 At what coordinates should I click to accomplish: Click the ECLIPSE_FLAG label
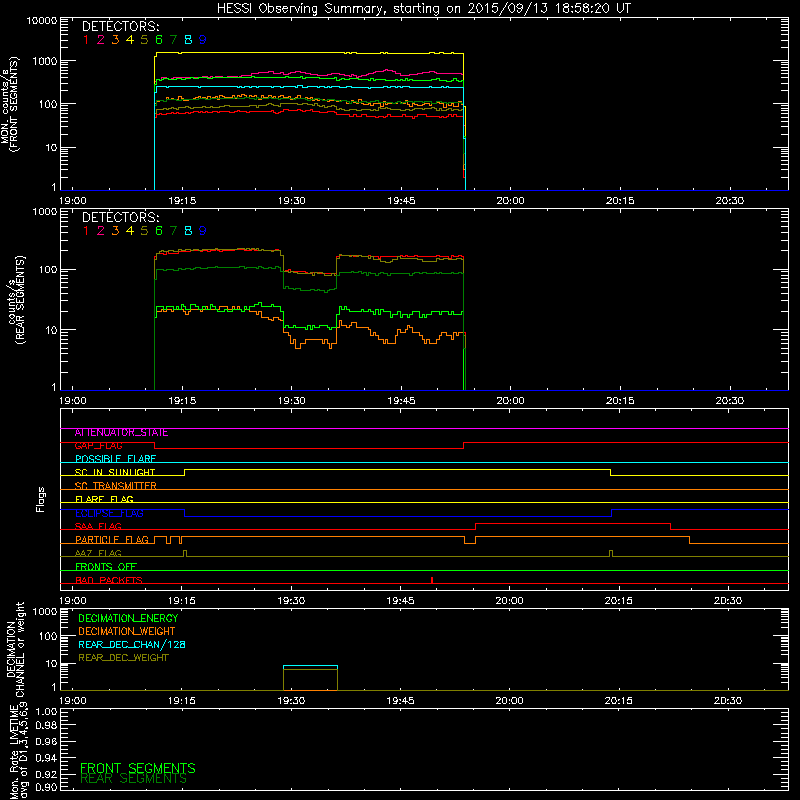[109, 513]
